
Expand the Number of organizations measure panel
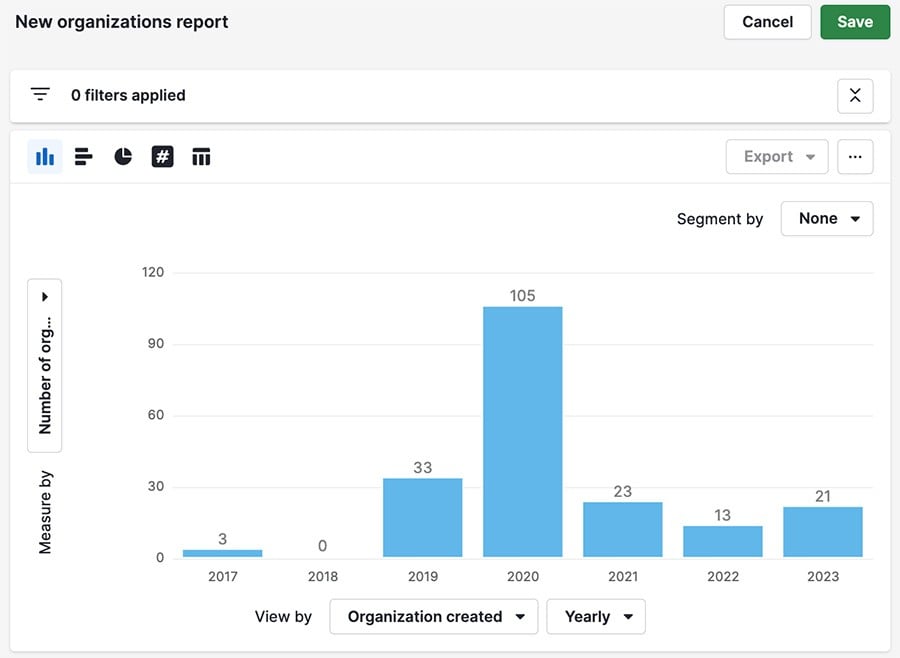pyautogui.click(x=44, y=296)
